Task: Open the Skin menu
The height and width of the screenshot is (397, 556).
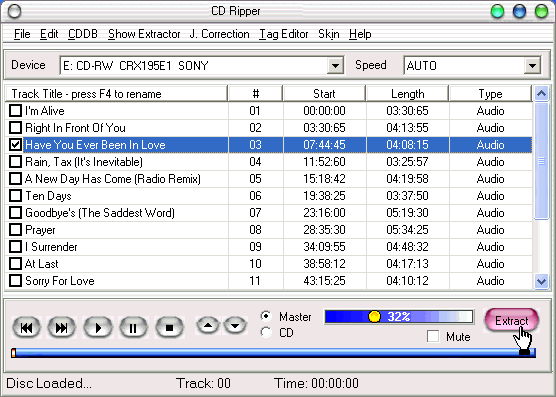Action: point(329,34)
